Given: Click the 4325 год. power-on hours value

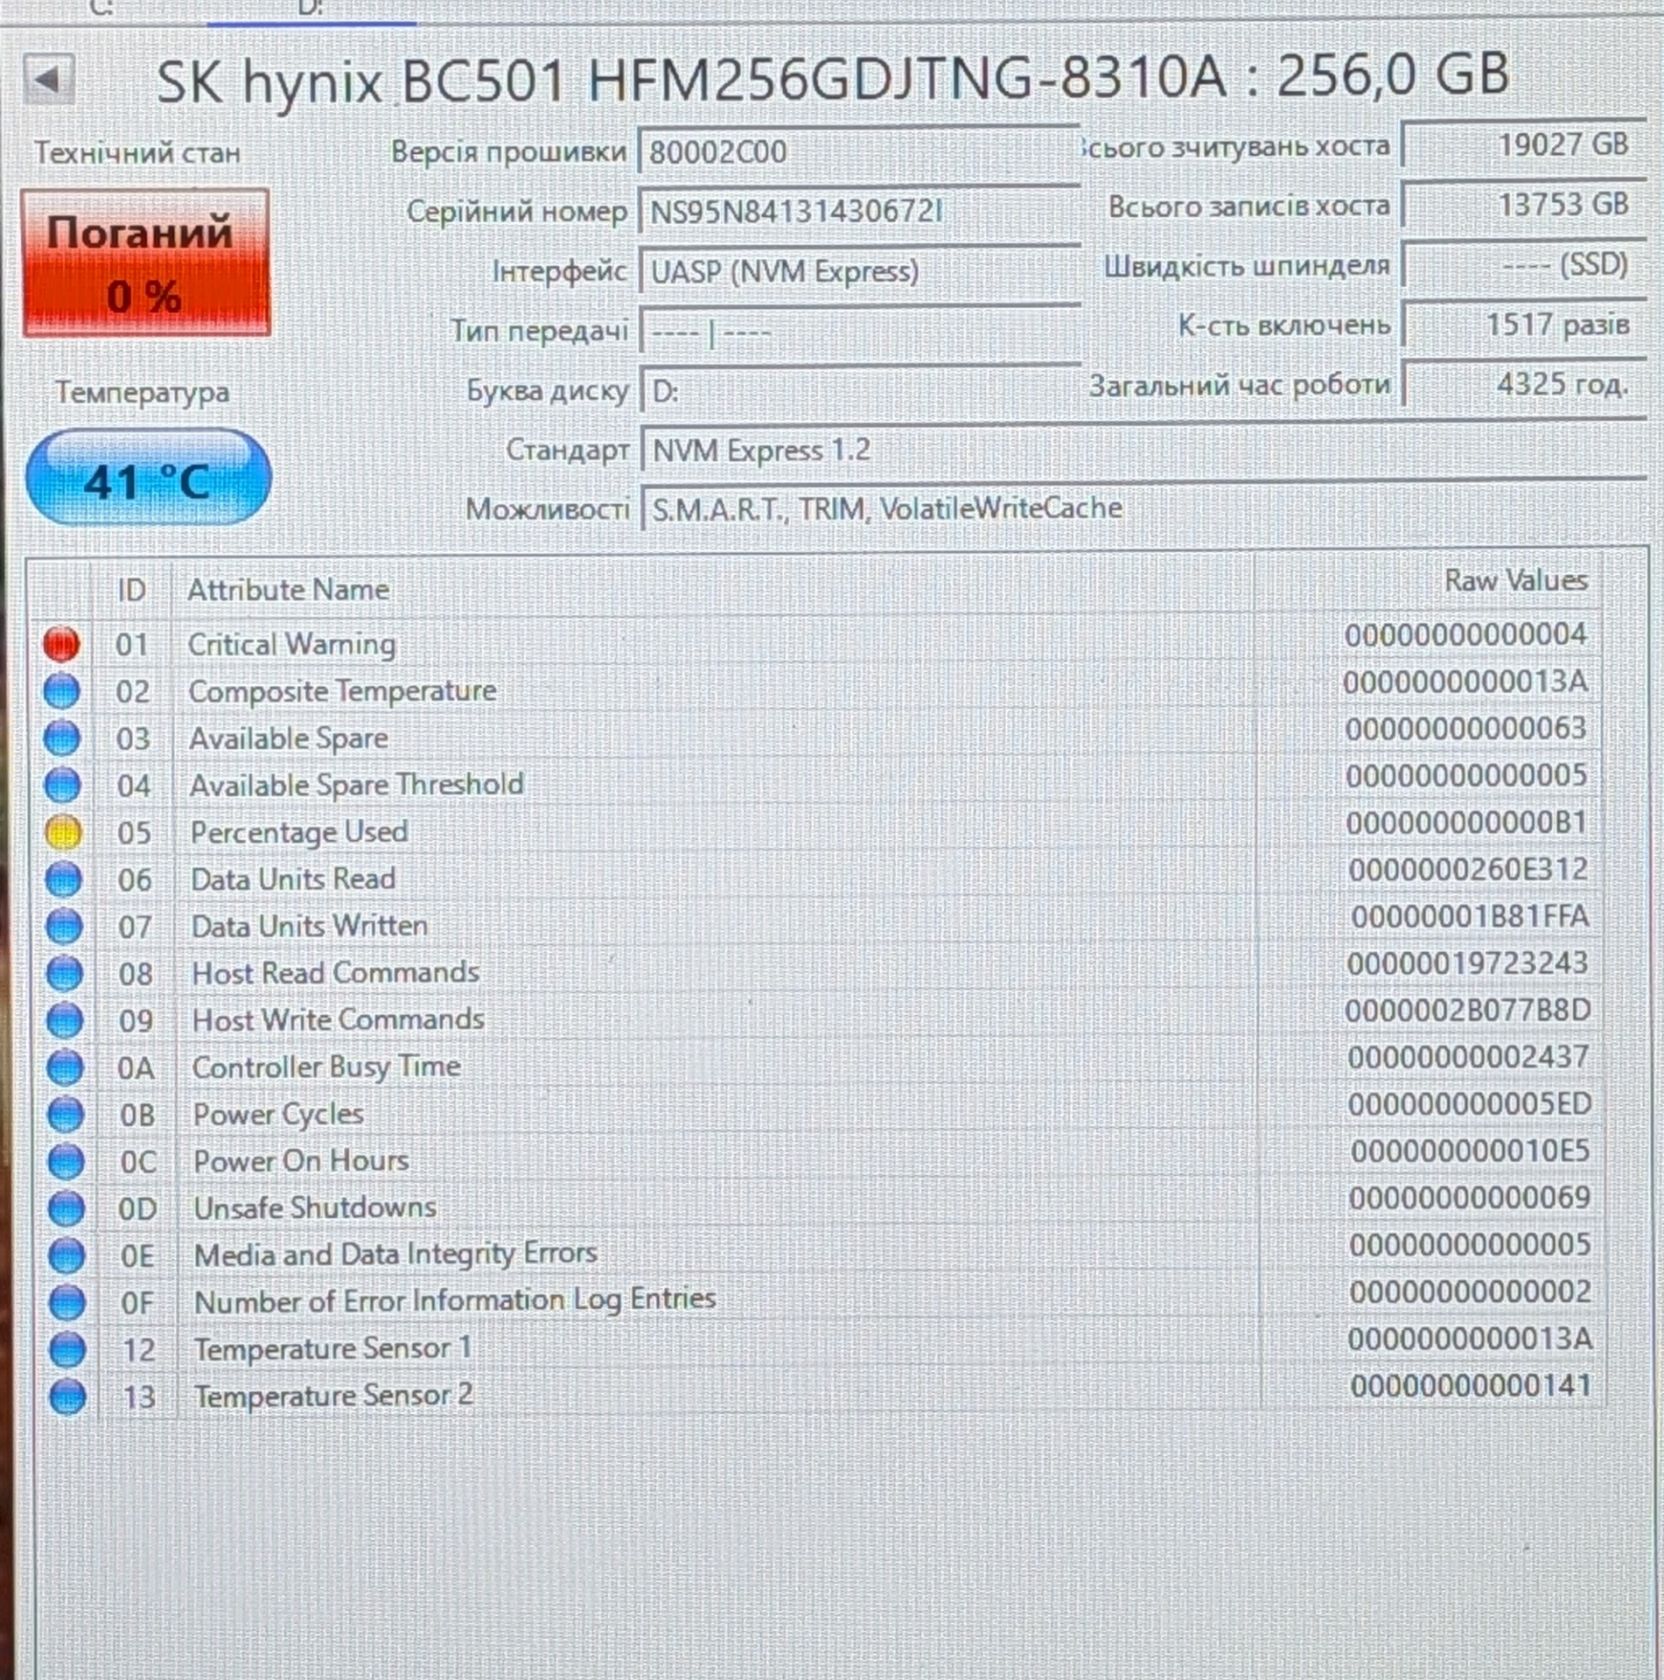Looking at the screenshot, I should 1524,385.
